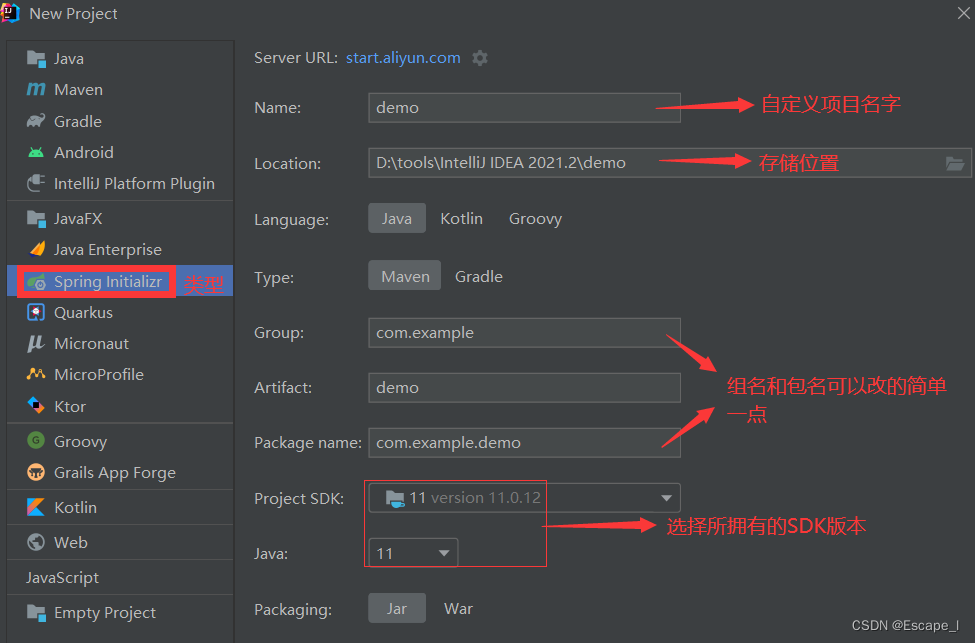Click the Server URL label
The width and height of the screenshot is (975, 643).
(x=295, y=58)
